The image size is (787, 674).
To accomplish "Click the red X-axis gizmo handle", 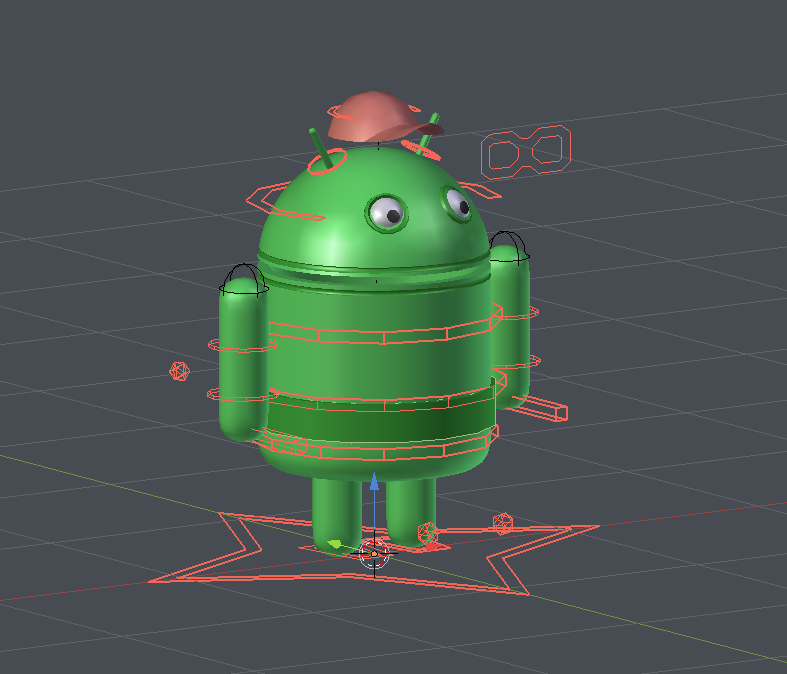I will [430, 546].
